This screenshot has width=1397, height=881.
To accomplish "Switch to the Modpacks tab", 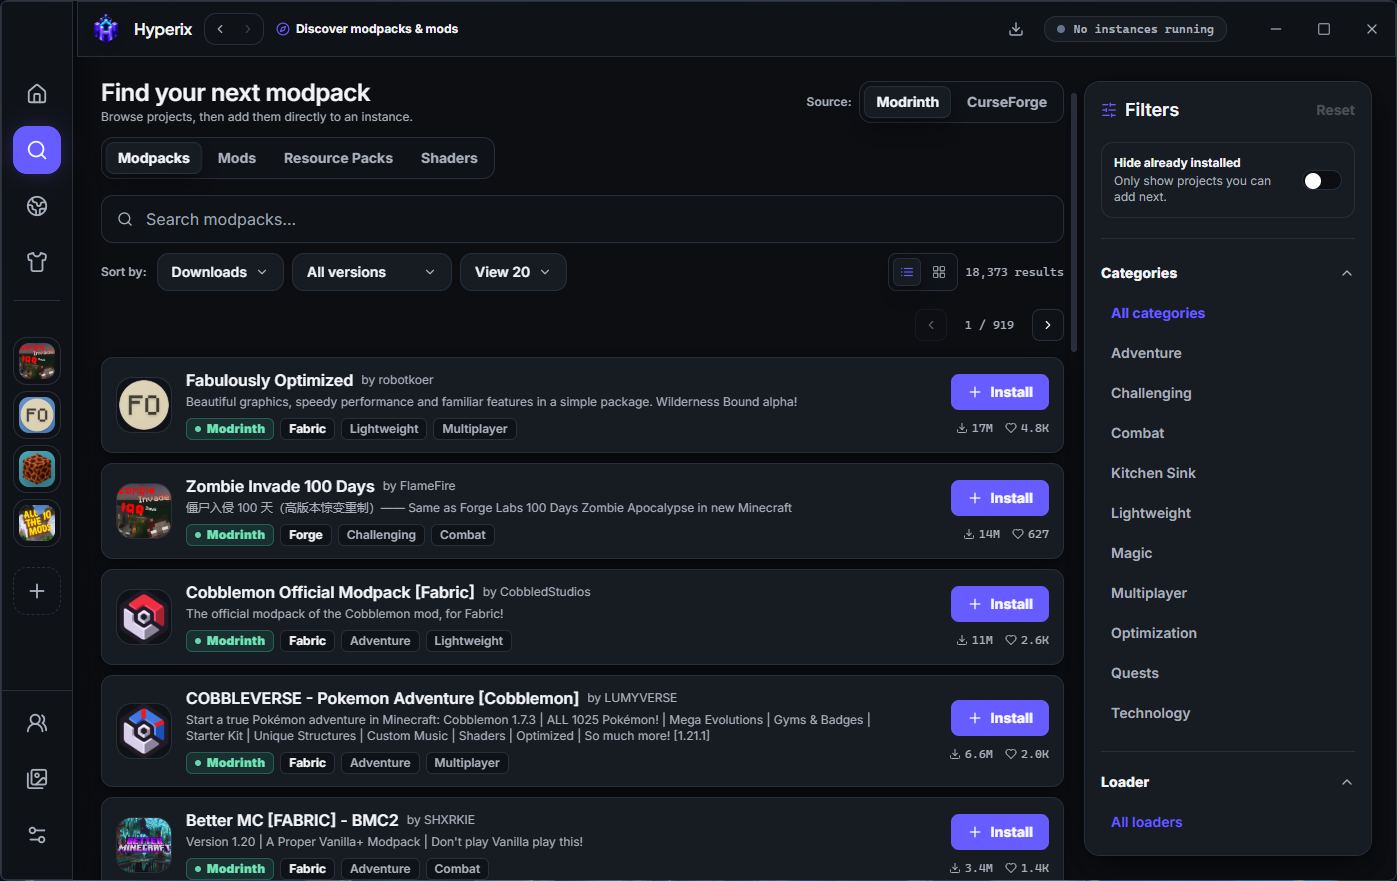I will pos(153,158).
